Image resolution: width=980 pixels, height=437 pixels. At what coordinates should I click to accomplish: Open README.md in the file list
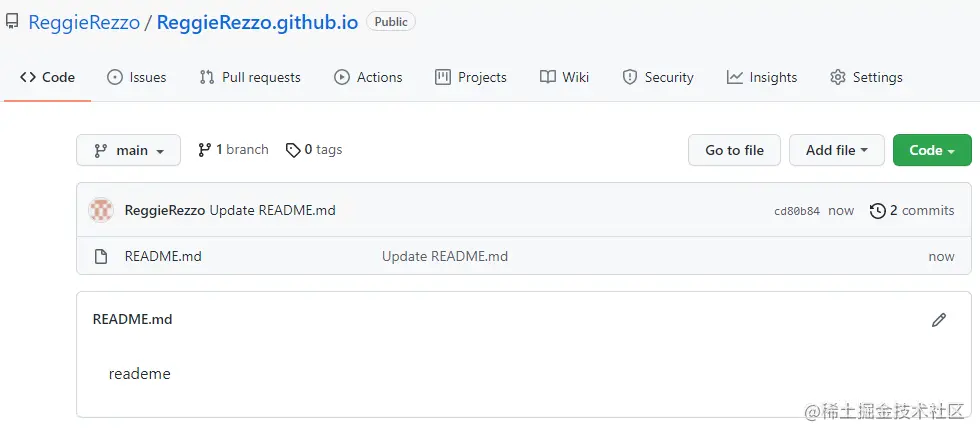[163, 256]
